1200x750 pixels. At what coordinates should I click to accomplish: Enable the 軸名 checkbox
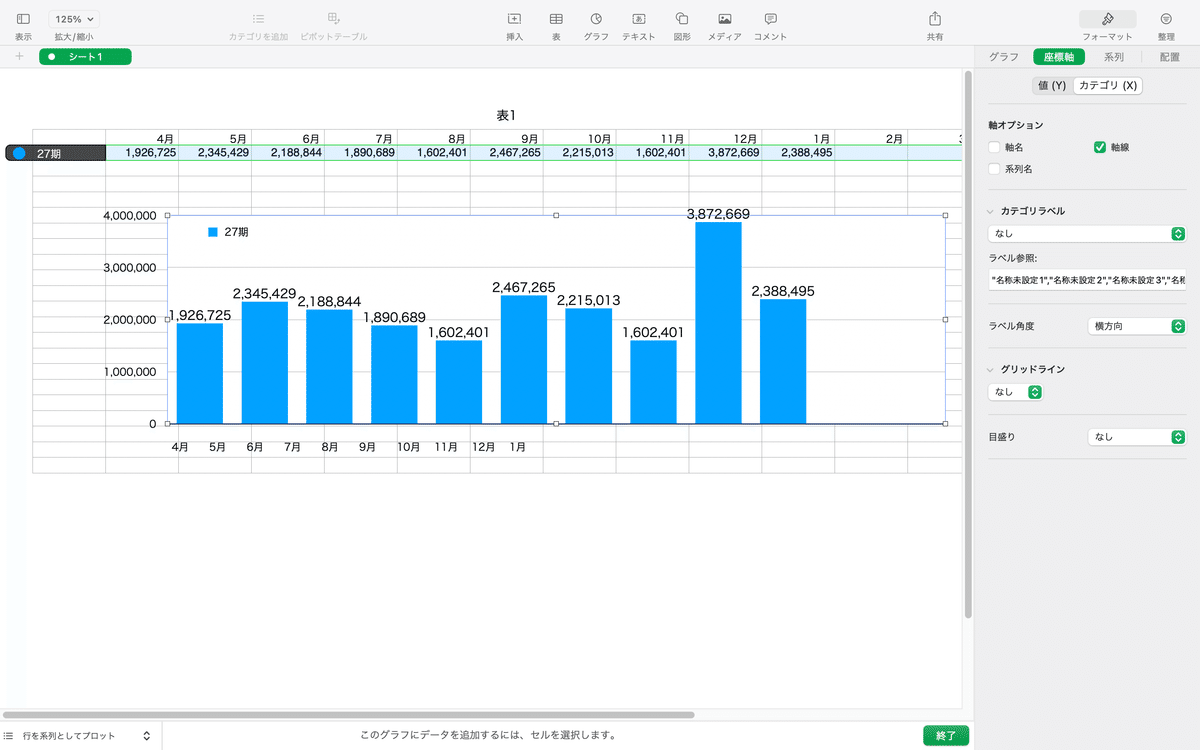(994, 147)
